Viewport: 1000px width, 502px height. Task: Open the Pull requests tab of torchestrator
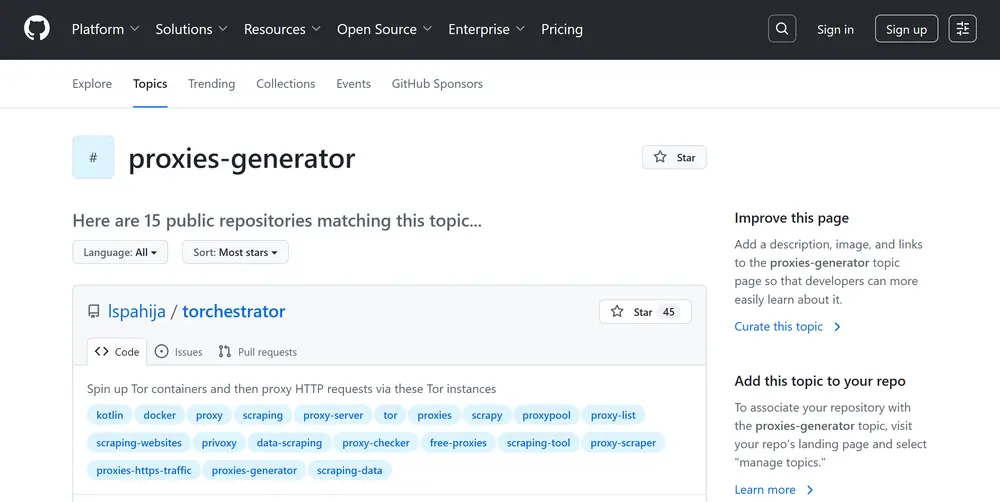click(x=258, y=351)
